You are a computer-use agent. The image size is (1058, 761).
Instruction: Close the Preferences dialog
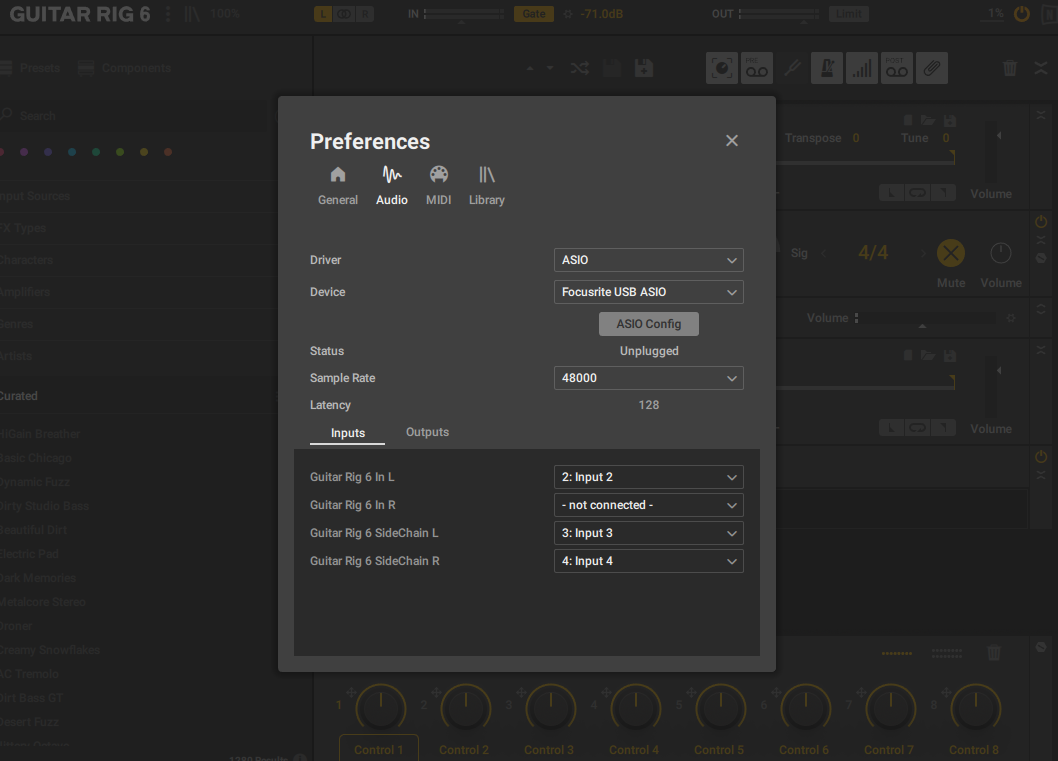coord(731,141)
